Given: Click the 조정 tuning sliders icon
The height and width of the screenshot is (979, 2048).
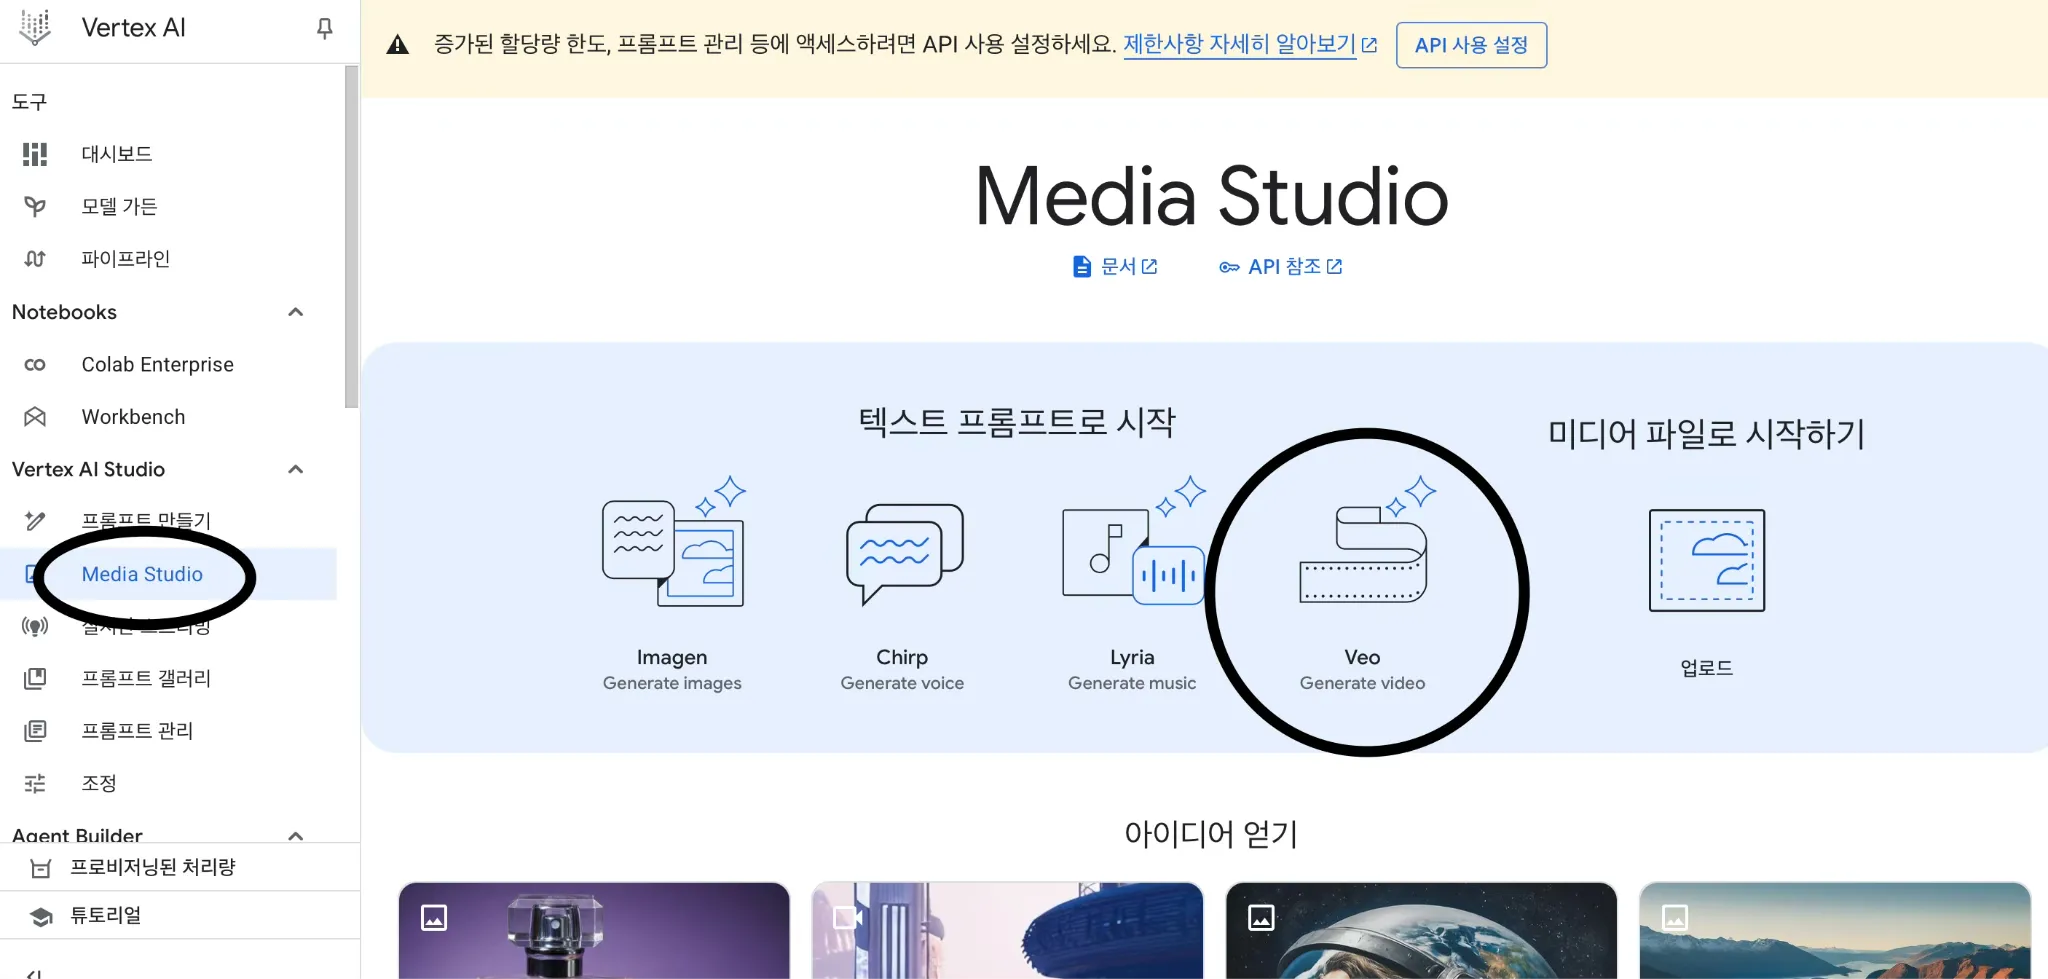Looking at the screenshot, I should [x=35, y=783].
